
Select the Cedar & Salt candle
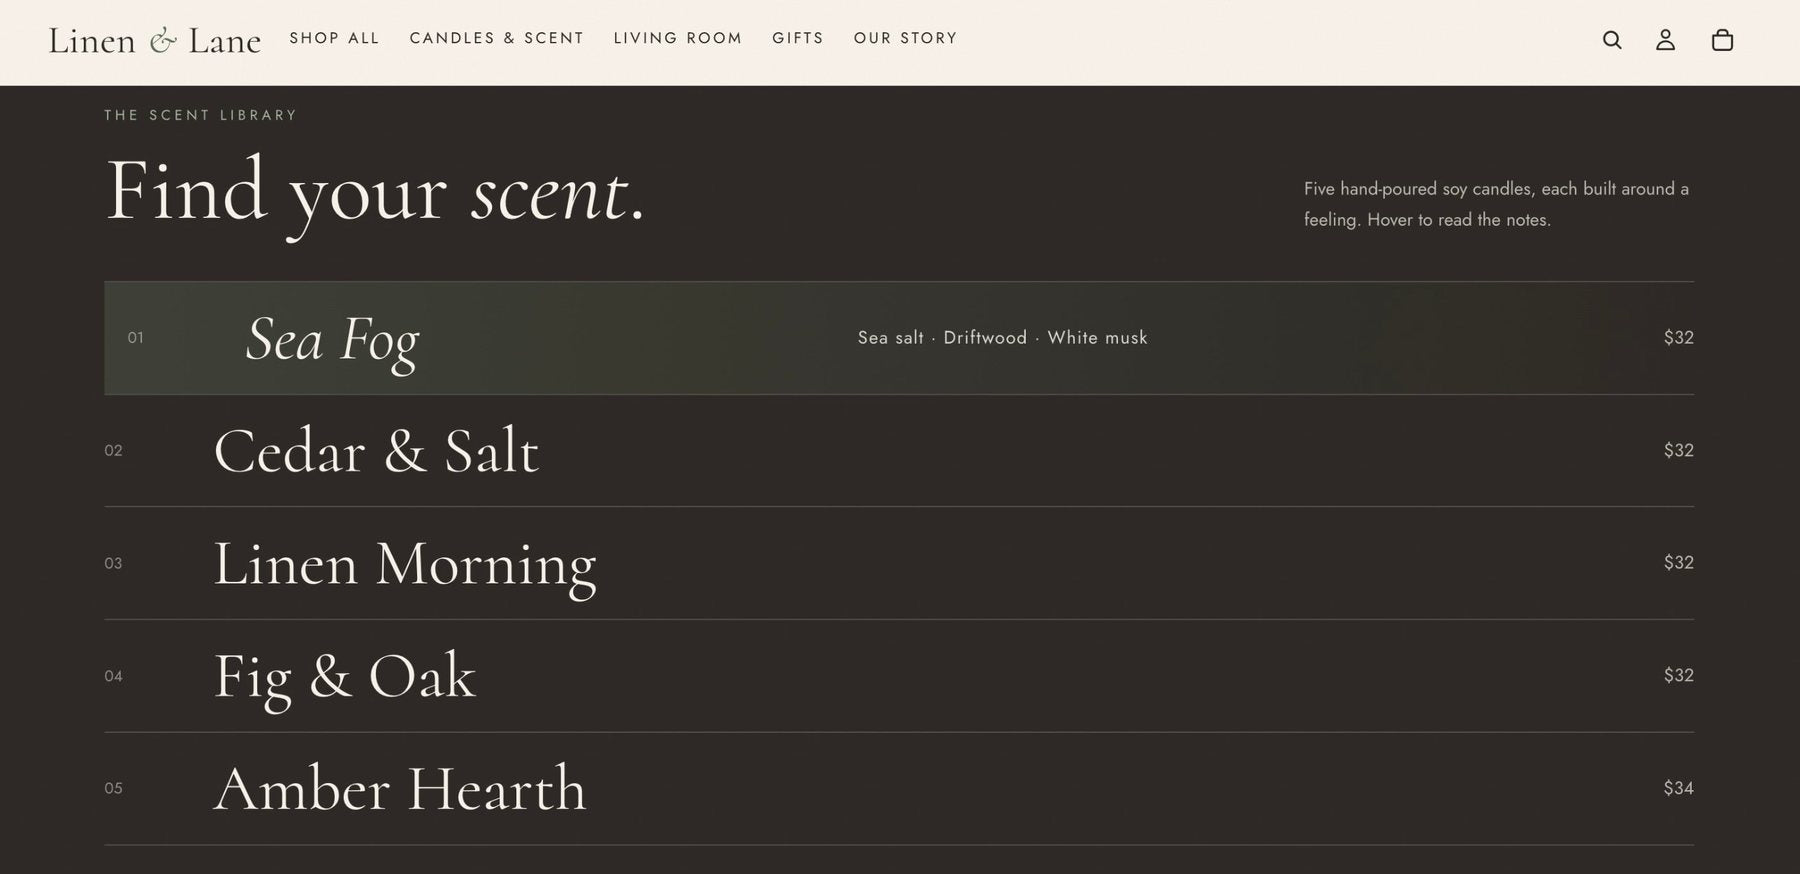[x=899, y=451]
